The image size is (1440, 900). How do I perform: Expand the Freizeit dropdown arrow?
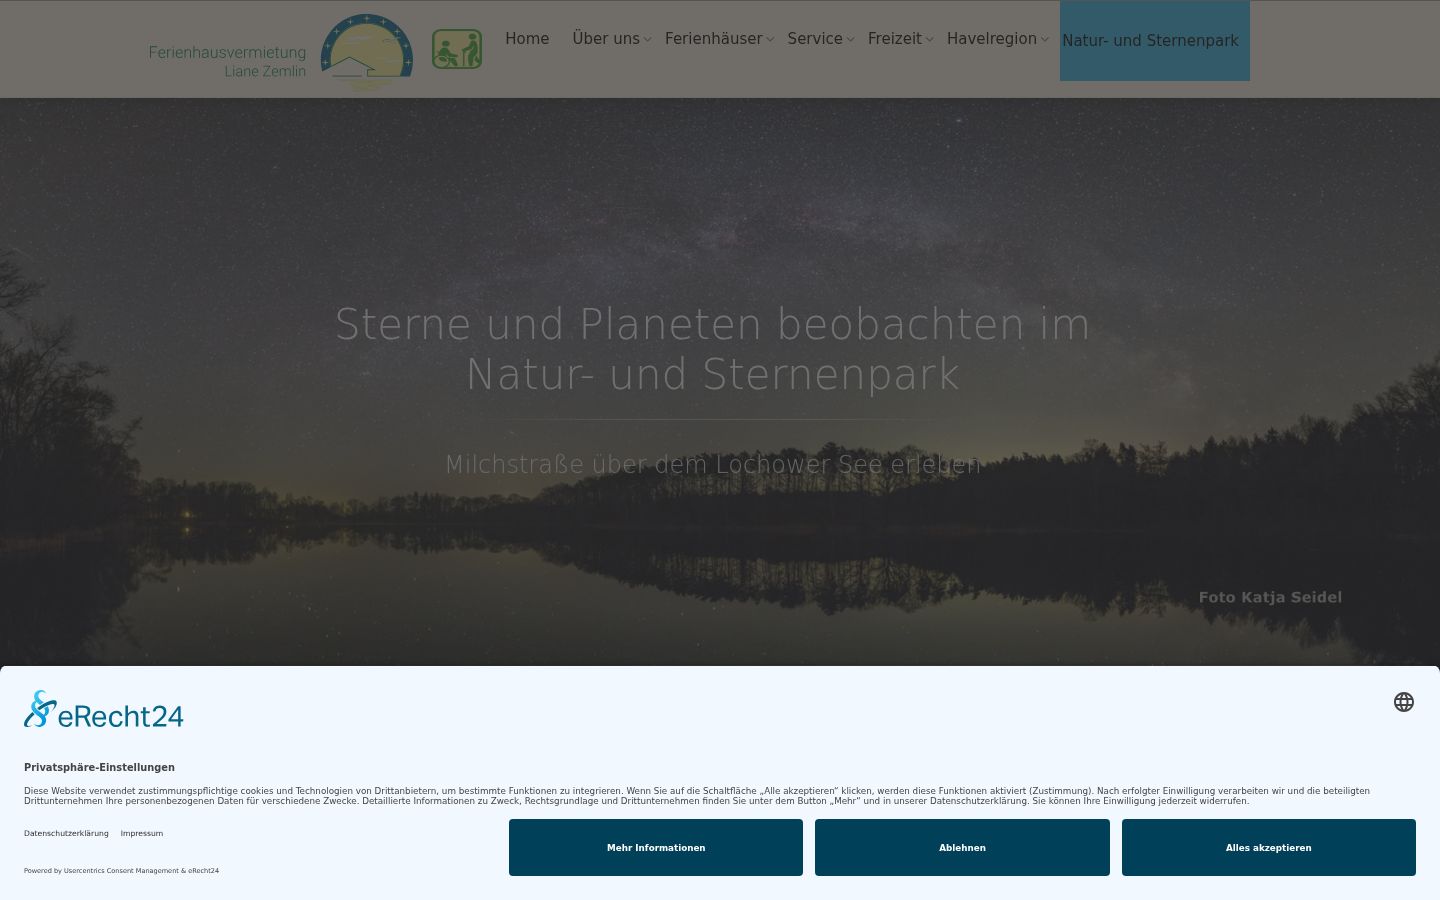tap(929, 40)
